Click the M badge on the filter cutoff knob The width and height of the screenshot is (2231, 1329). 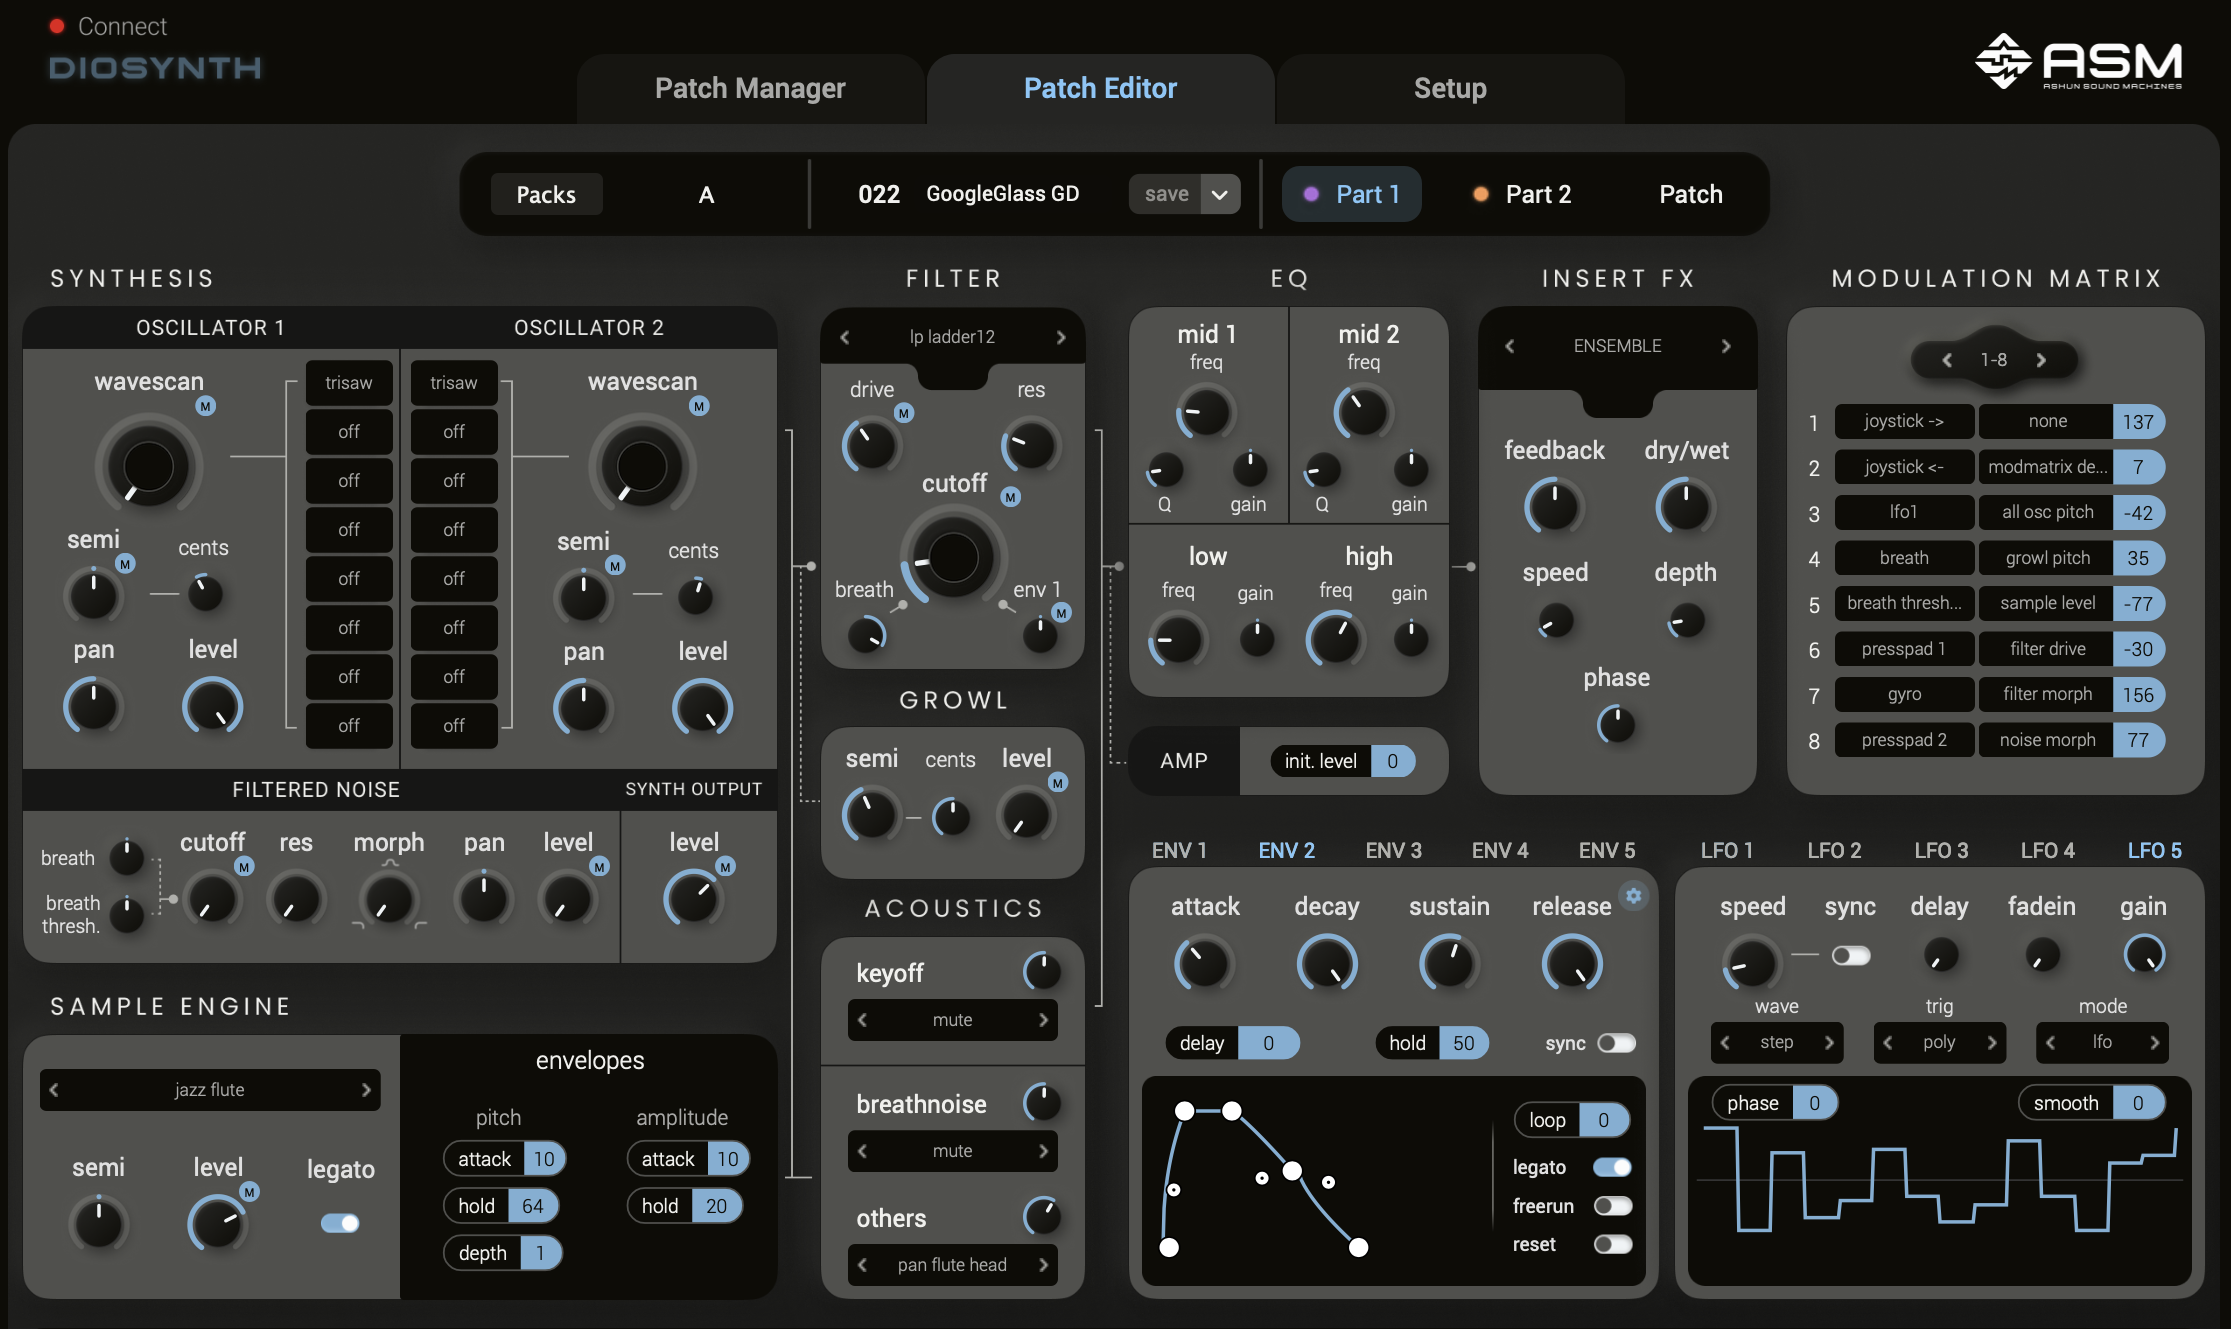(1011, 495)
